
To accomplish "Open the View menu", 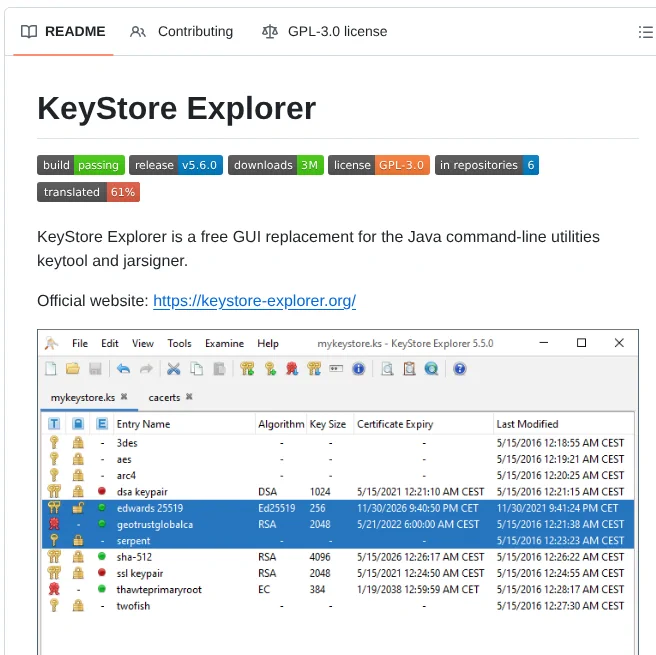I will pyautogui.click(x=143, y=343).
